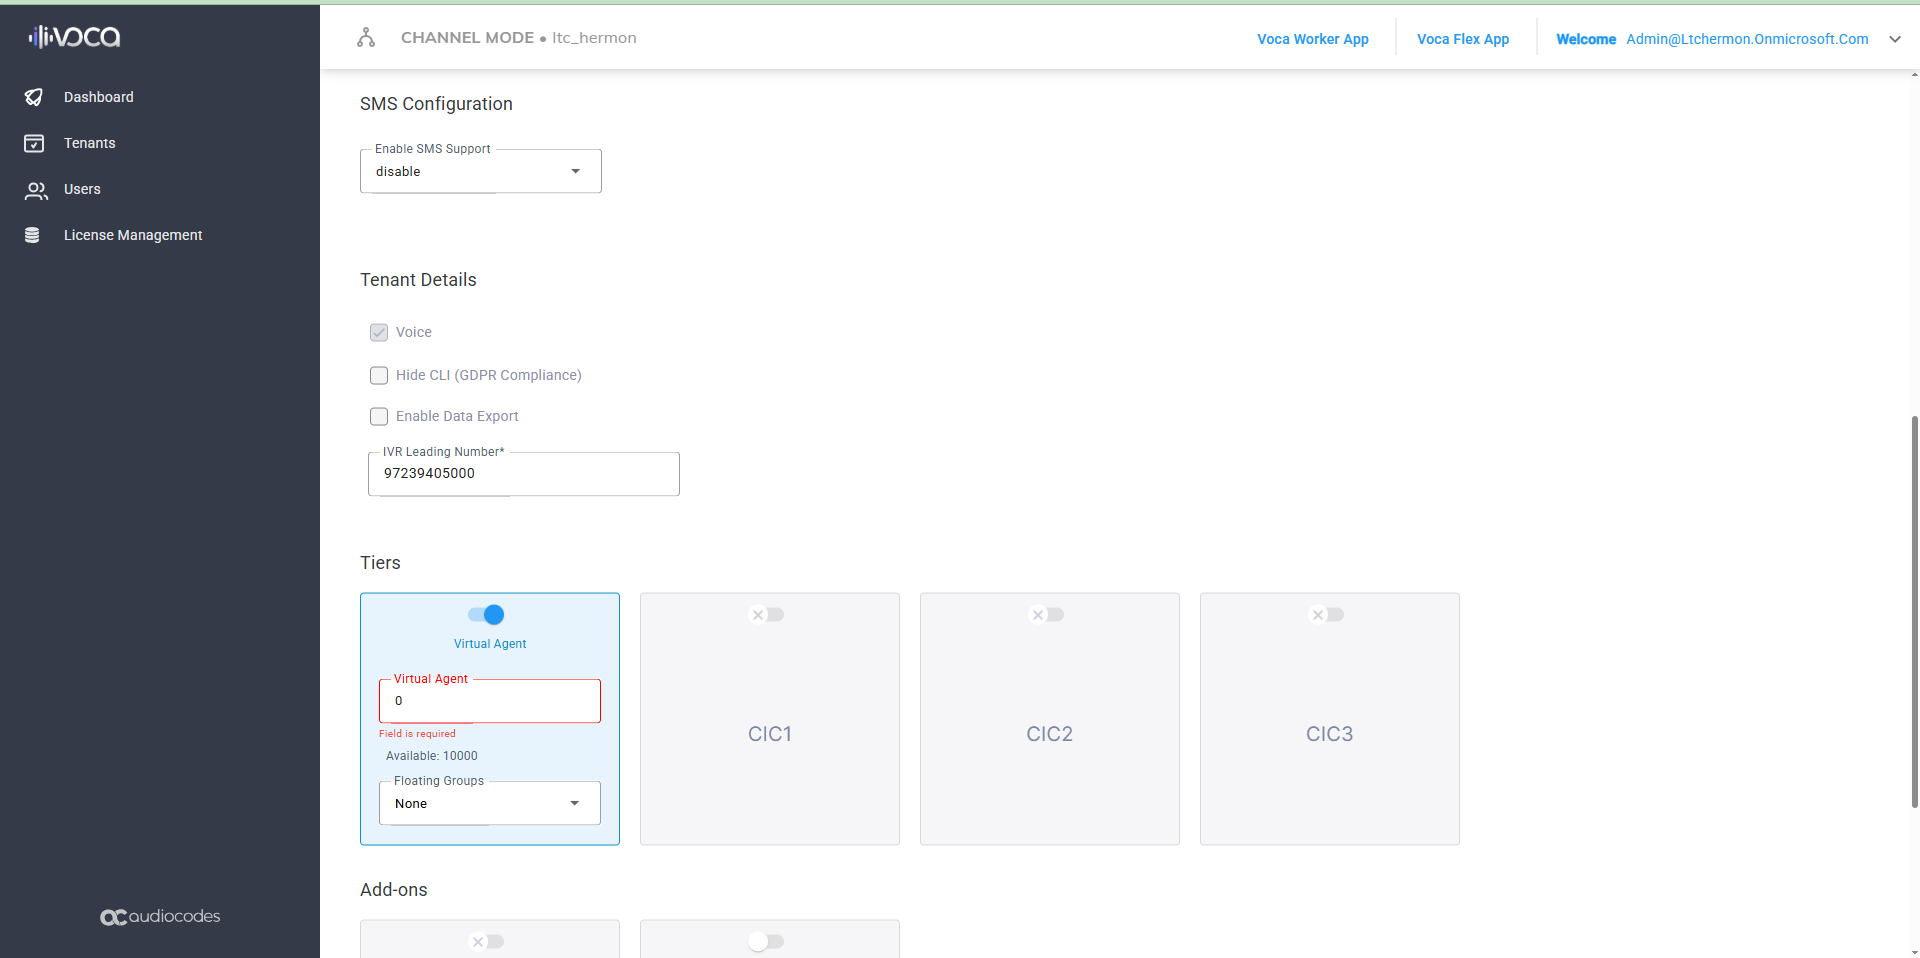Click the License Management database icon

coord(32,235)
